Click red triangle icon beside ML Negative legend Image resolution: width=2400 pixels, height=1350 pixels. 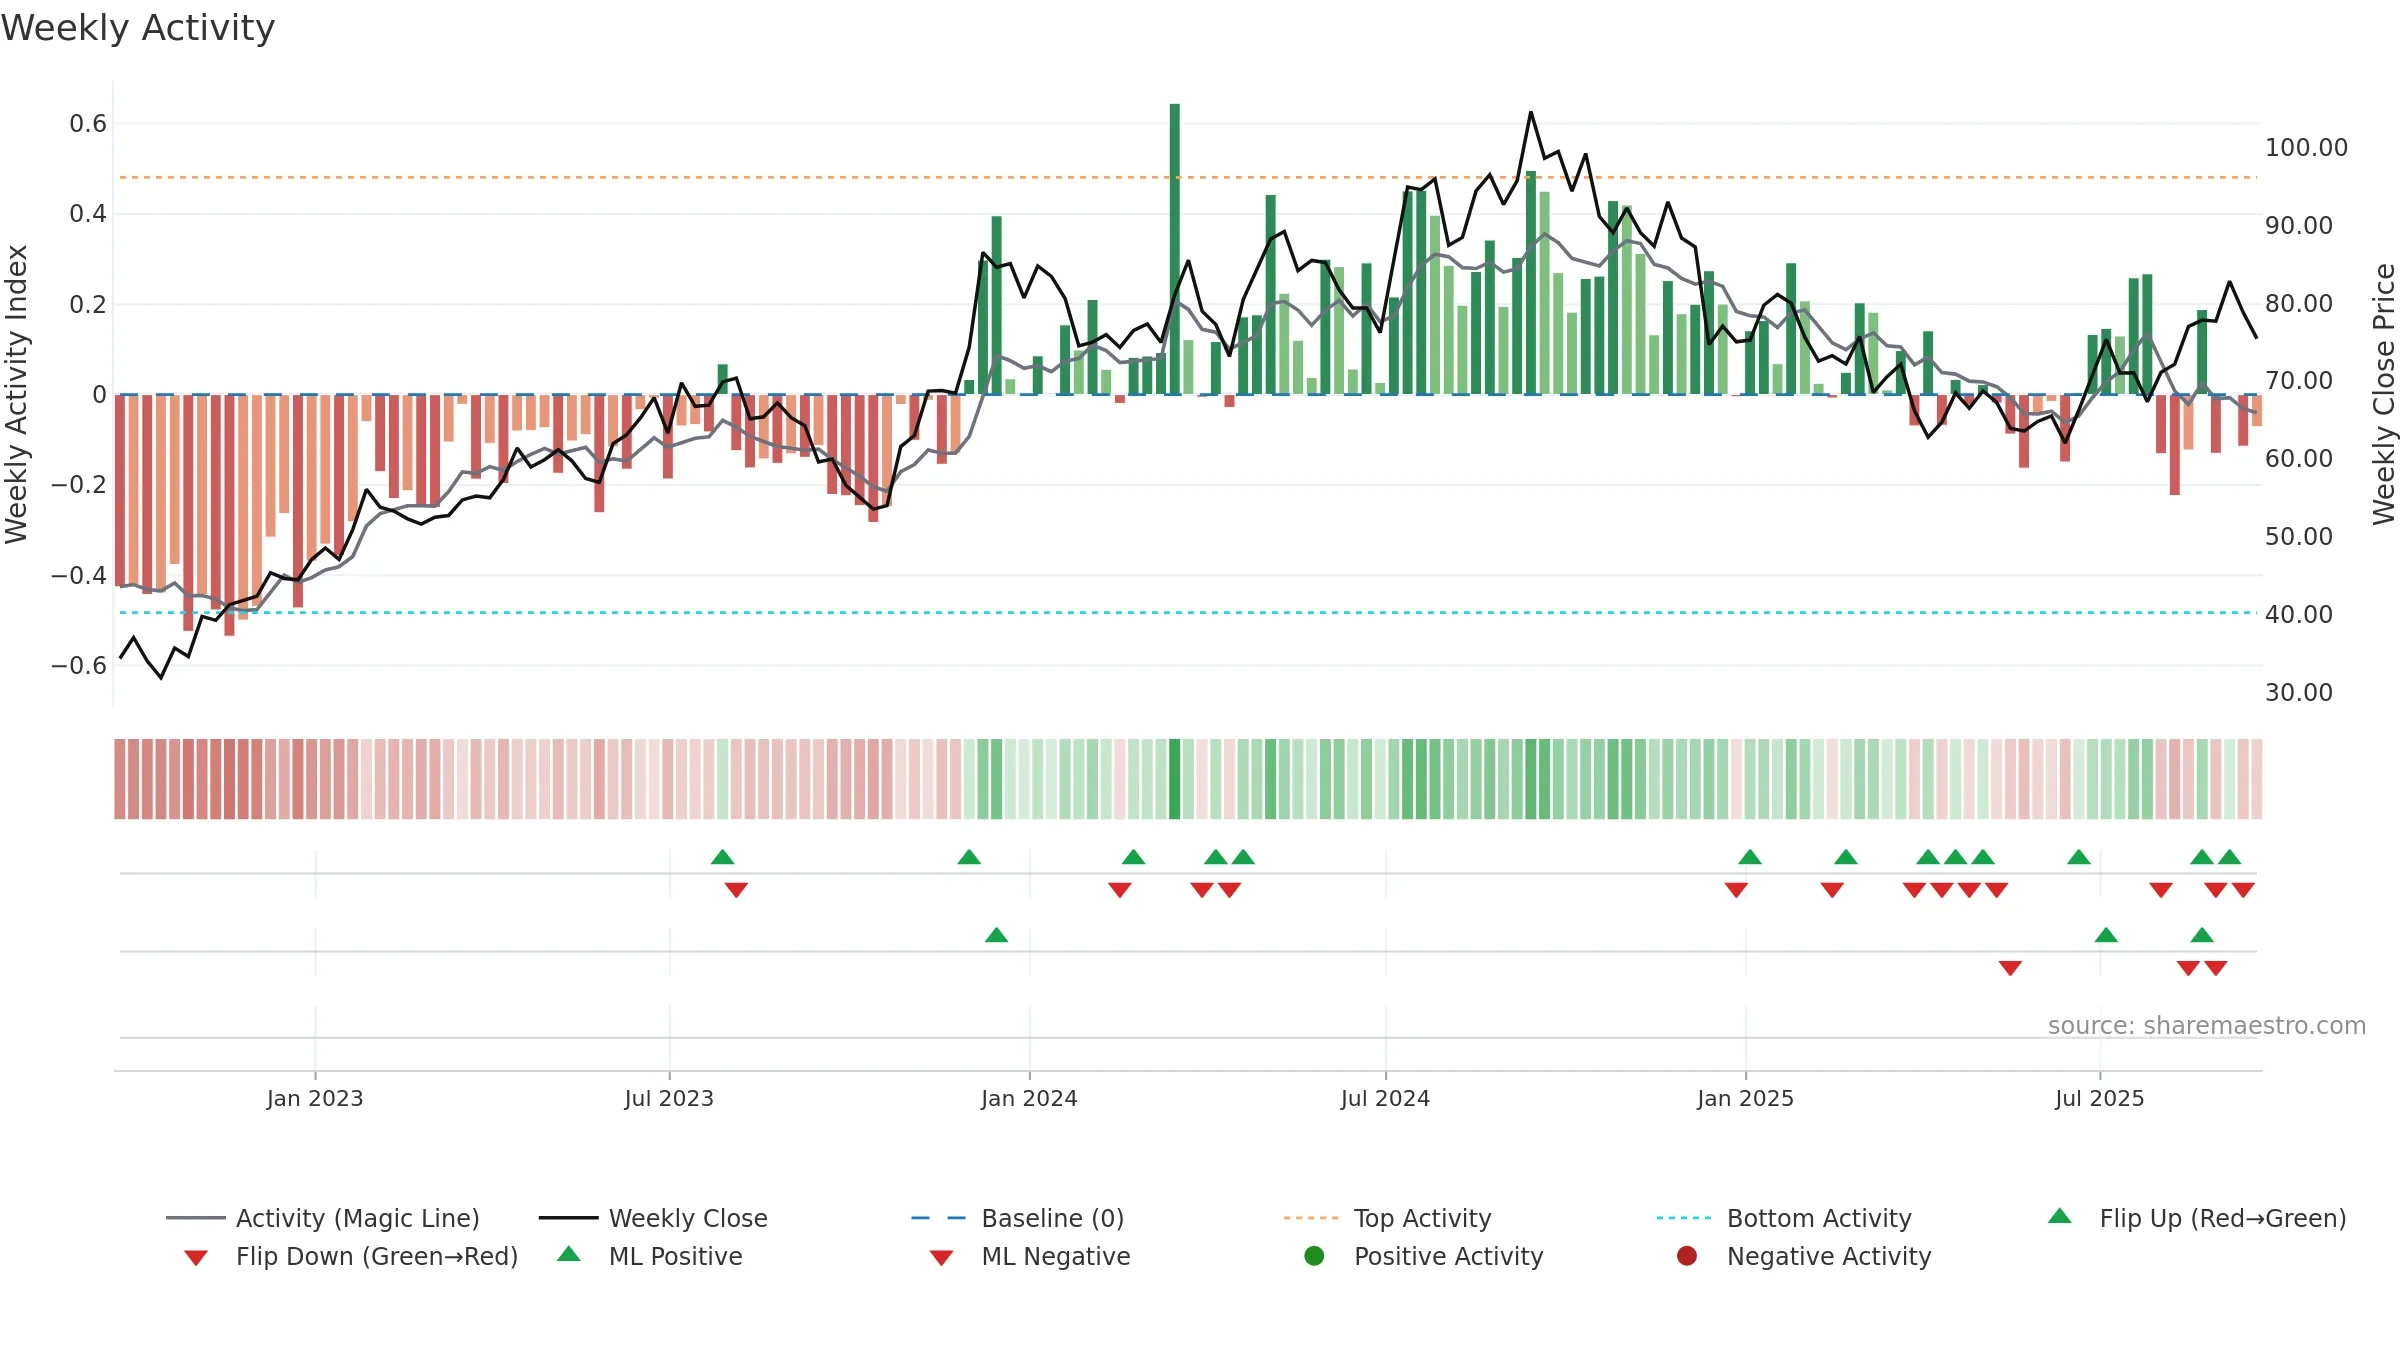pyautogui.click(x=941, y=1258)
